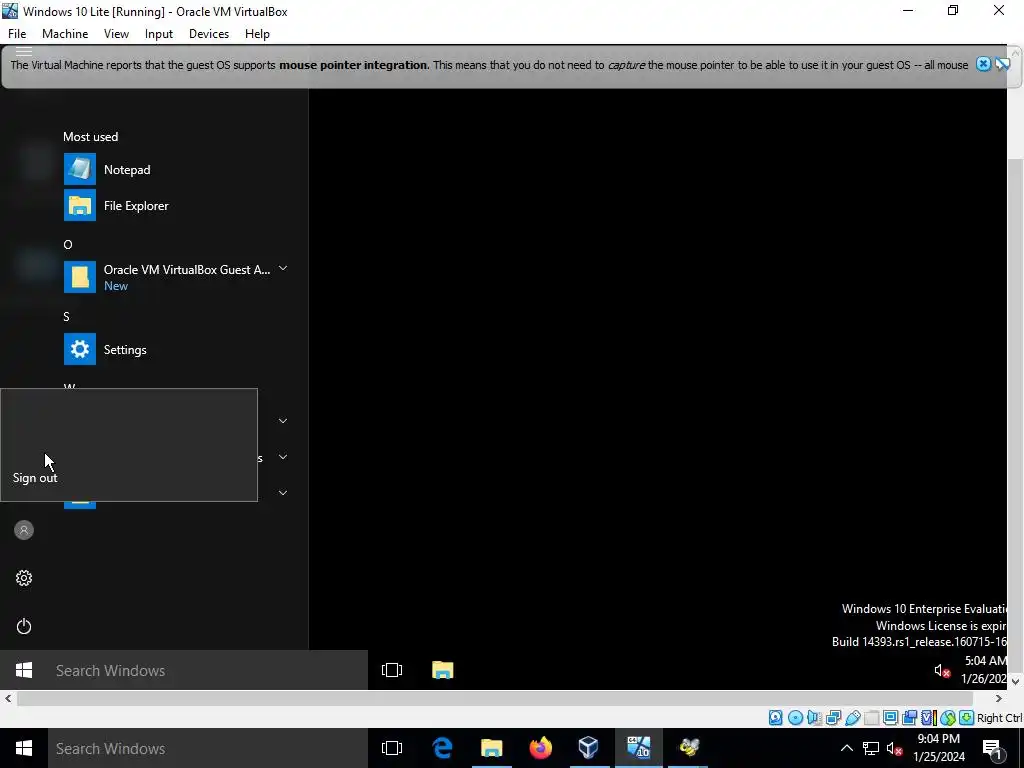Click the host muted volume tray icon
This screenshot has height=768, width=1024.
click(x=895, y=748)
